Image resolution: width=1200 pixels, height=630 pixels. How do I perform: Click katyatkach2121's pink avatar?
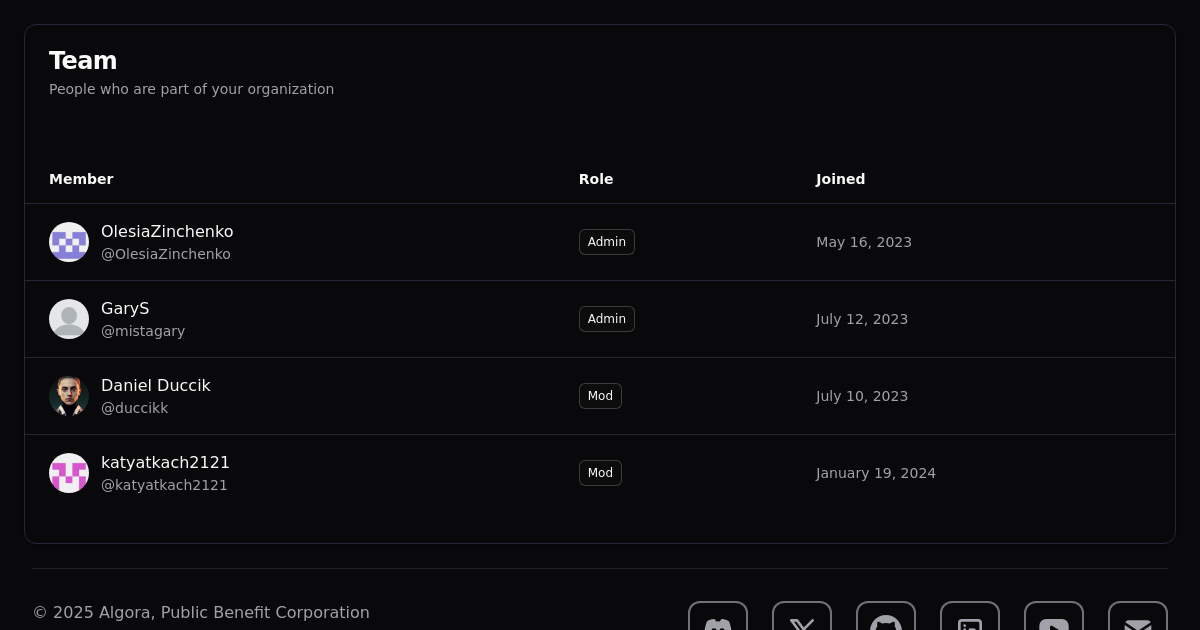[69, 473]
